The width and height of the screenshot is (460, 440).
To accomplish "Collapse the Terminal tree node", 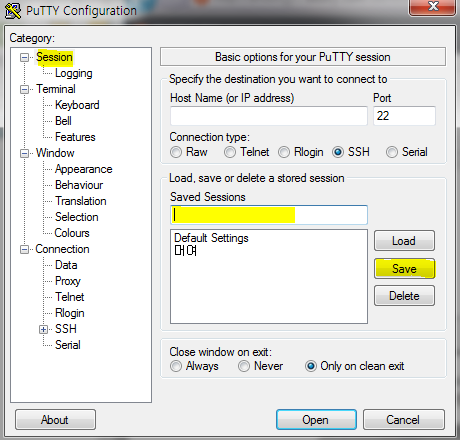I will point(24,89).
